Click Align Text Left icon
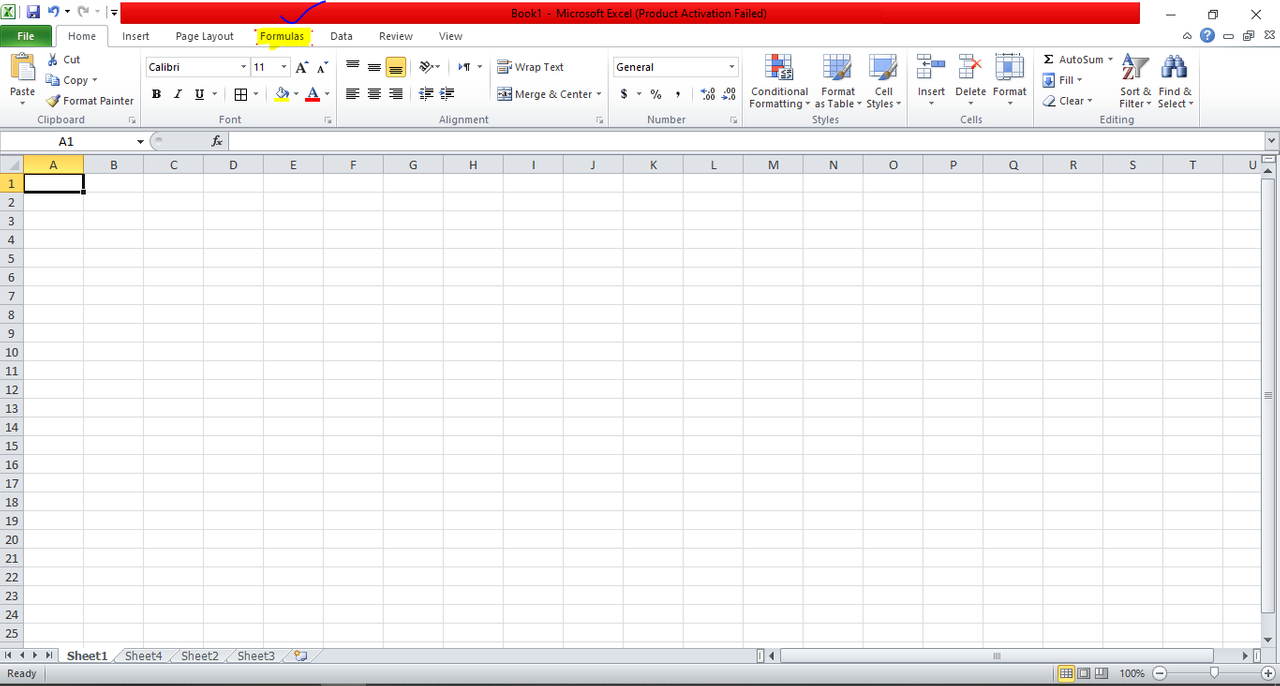1280x686 pixels. (x=352, y=94)
